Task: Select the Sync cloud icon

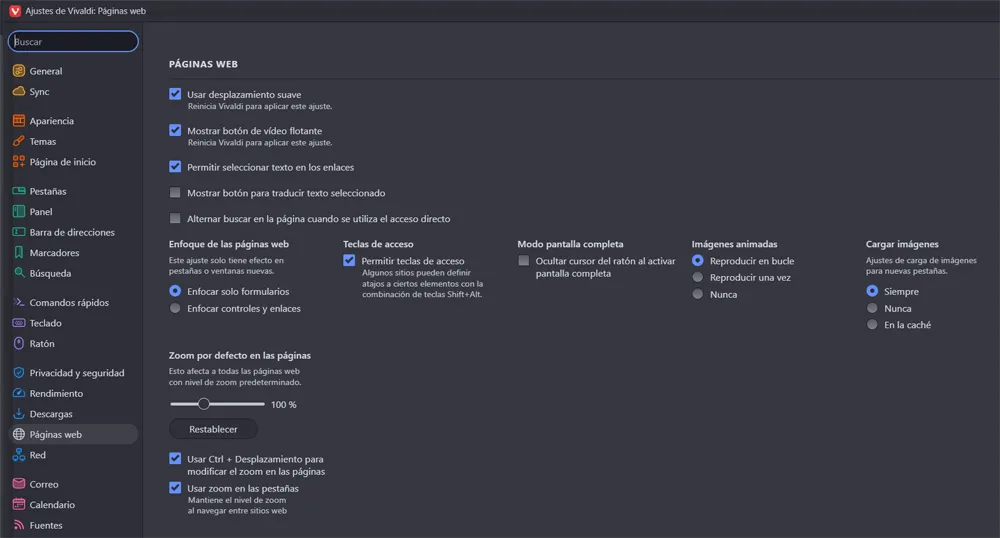Action: tap(19, 91)
